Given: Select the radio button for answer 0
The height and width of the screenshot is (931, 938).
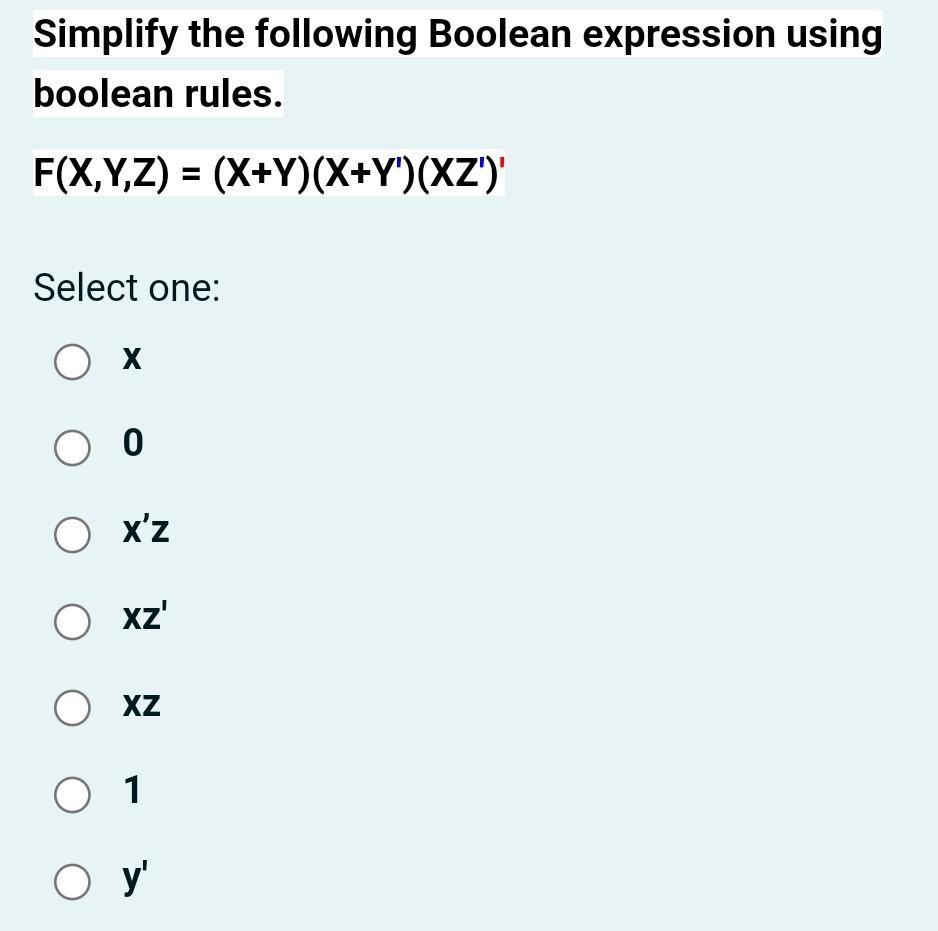Looking at the screenshot, I should click(72, 448).
